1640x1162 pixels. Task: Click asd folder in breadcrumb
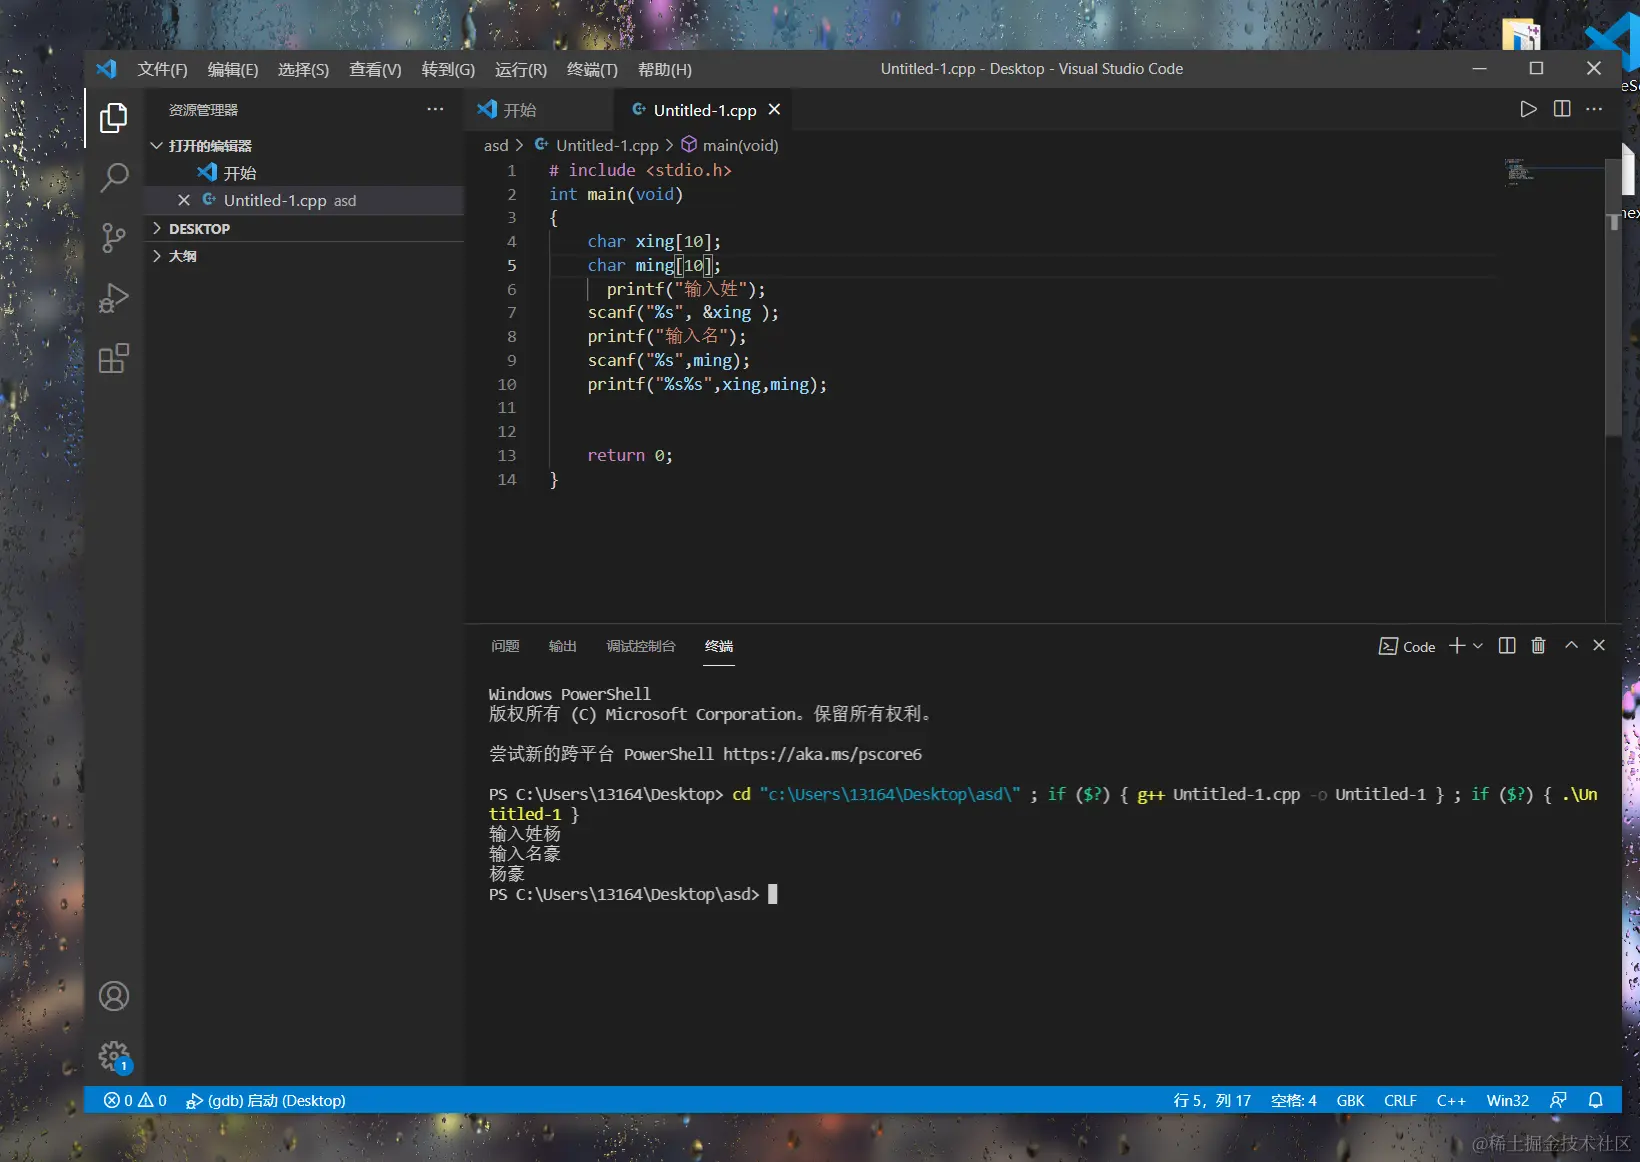496,146
